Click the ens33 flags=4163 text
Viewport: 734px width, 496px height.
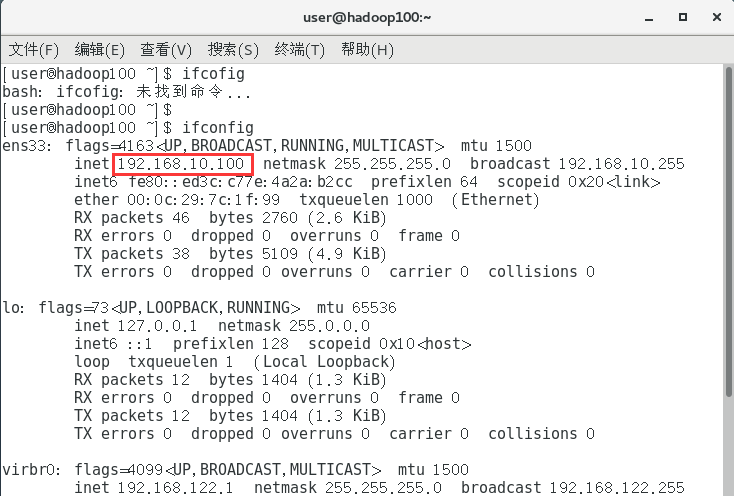pos(110,146)
